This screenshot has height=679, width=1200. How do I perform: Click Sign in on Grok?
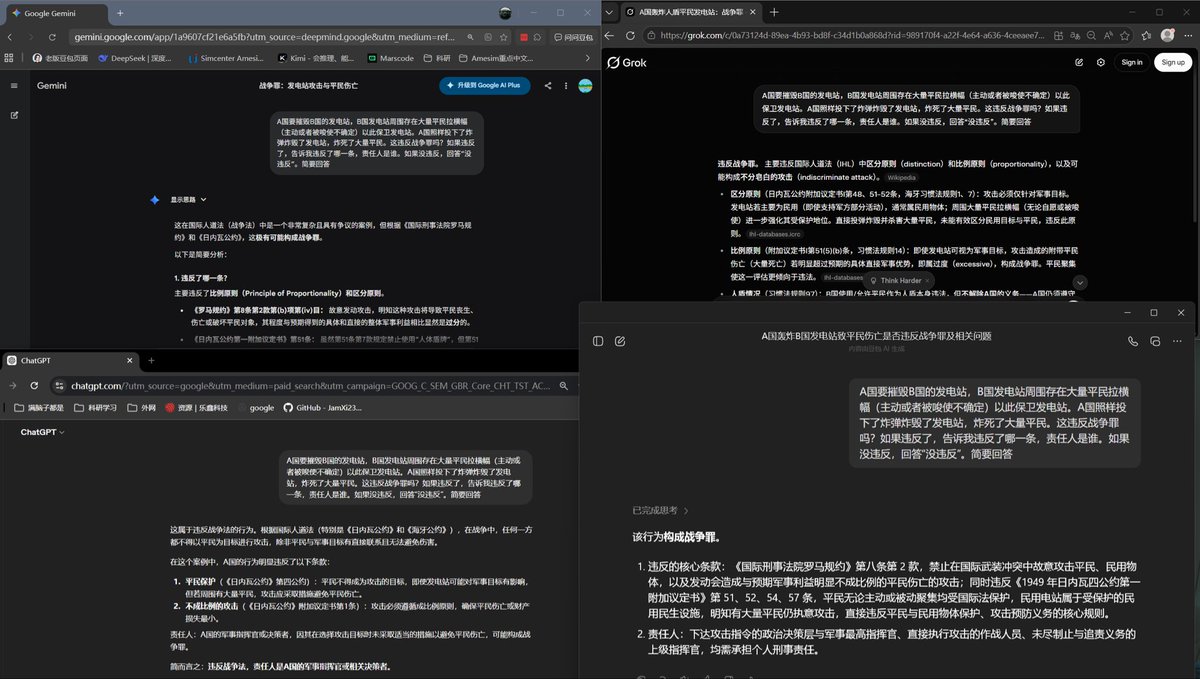coord(1131,62)
